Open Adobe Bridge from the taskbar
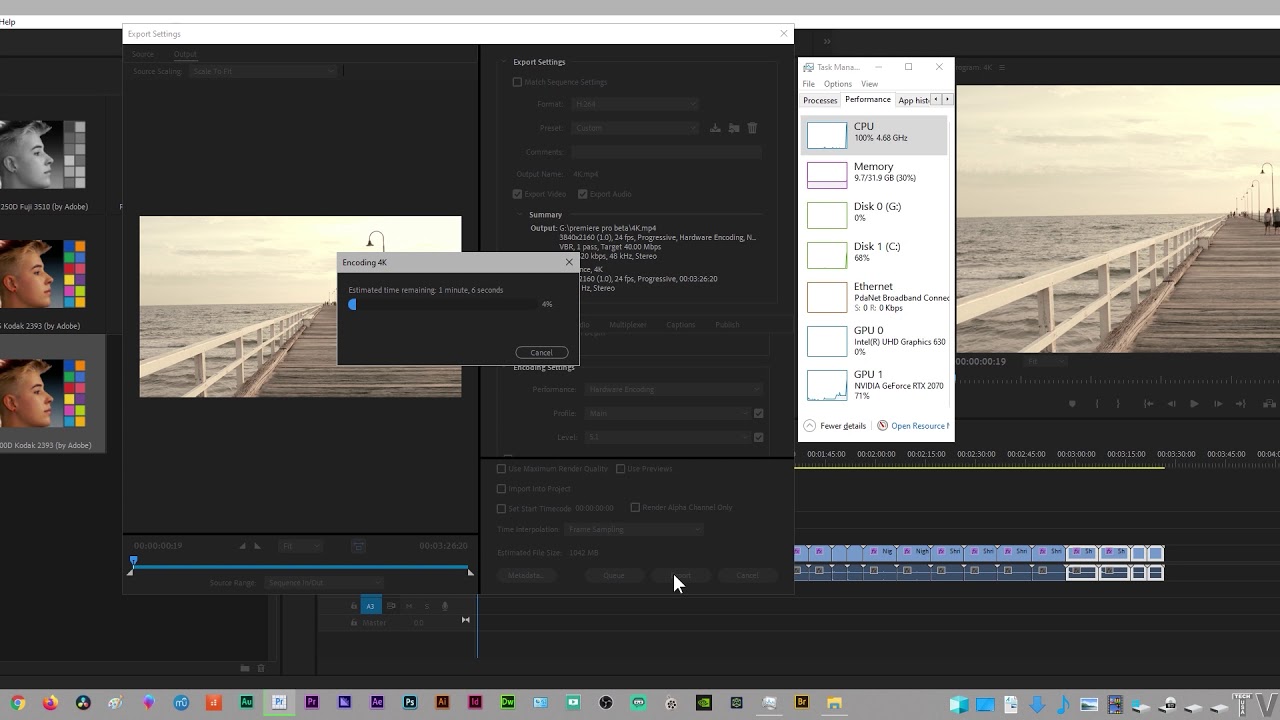The image size is (1280, 720). [x=801, y=703]
